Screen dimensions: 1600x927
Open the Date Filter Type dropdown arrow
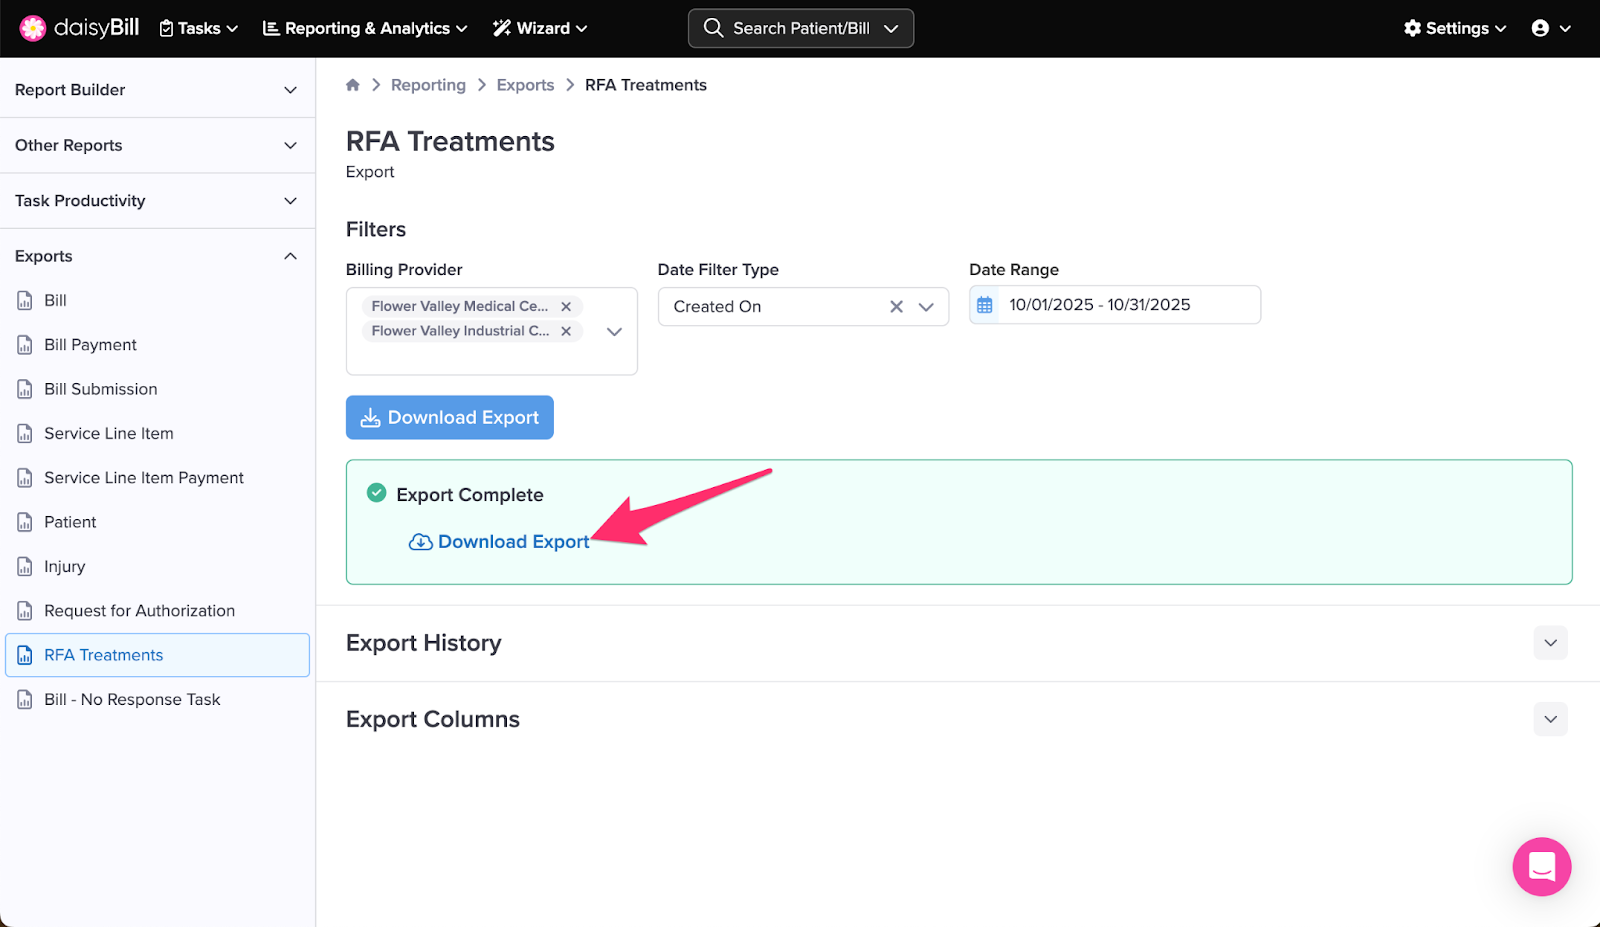point(926,307)
